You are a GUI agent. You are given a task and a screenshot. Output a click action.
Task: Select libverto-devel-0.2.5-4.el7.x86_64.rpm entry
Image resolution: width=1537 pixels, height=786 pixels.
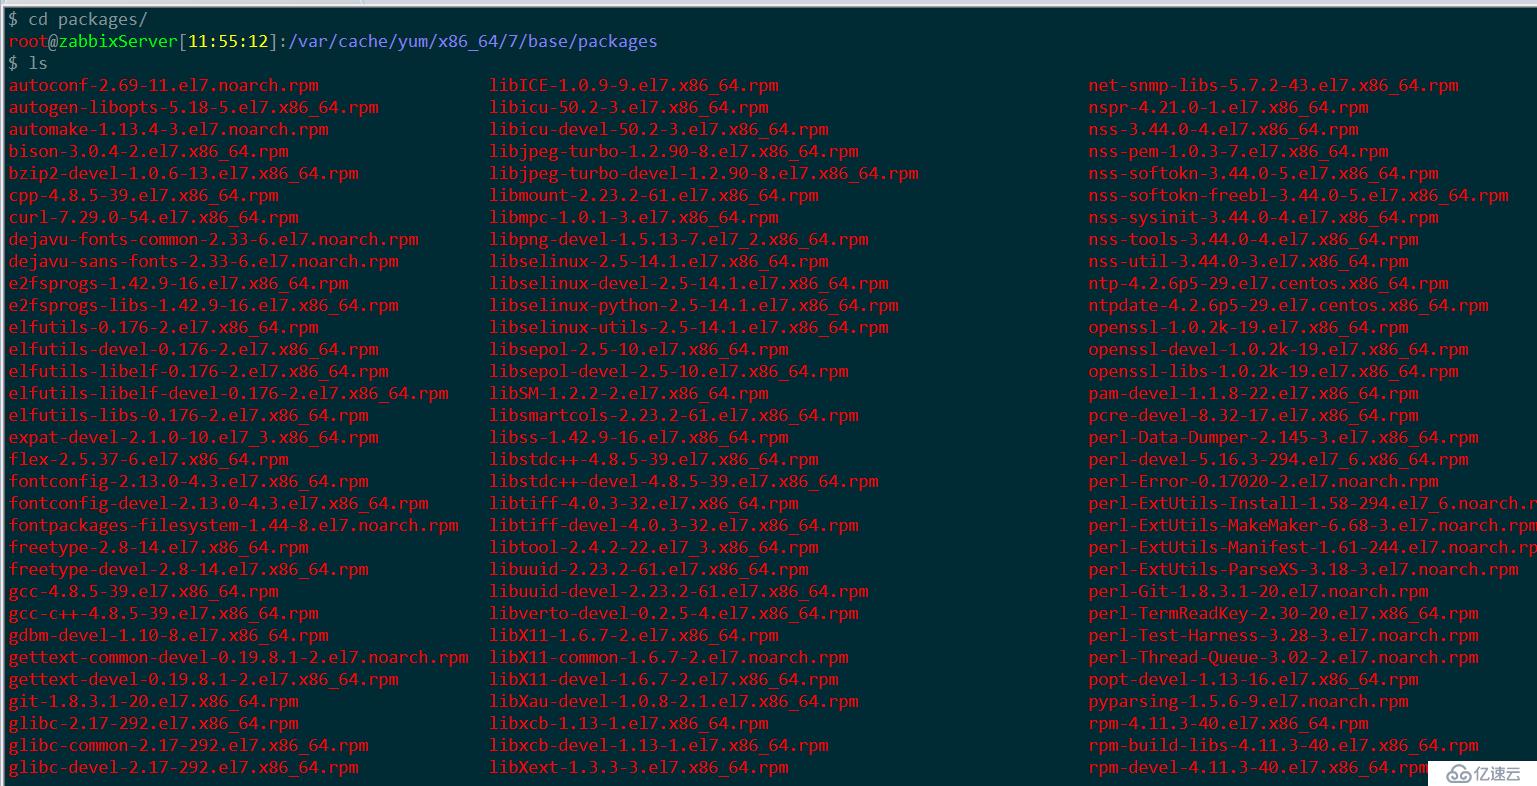pyautogui.click(x=674, y=614)
